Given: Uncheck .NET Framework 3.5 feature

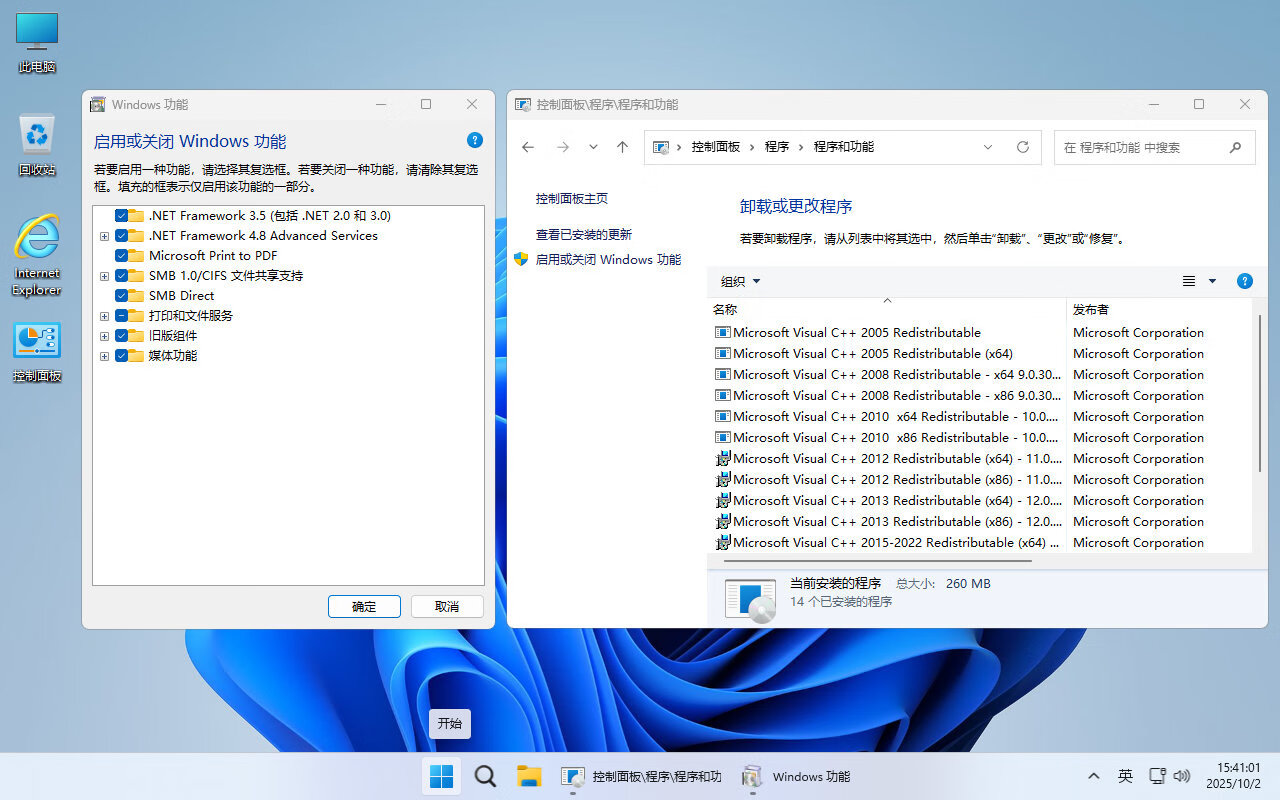Looking at the screenshot, I should (121, 215).
